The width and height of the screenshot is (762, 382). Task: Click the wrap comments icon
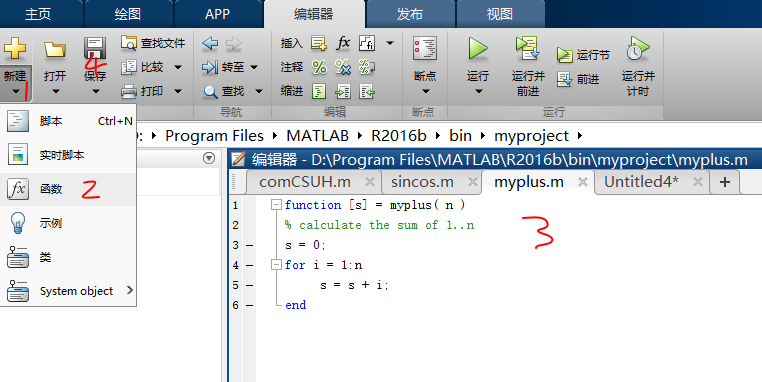point(367,67)
